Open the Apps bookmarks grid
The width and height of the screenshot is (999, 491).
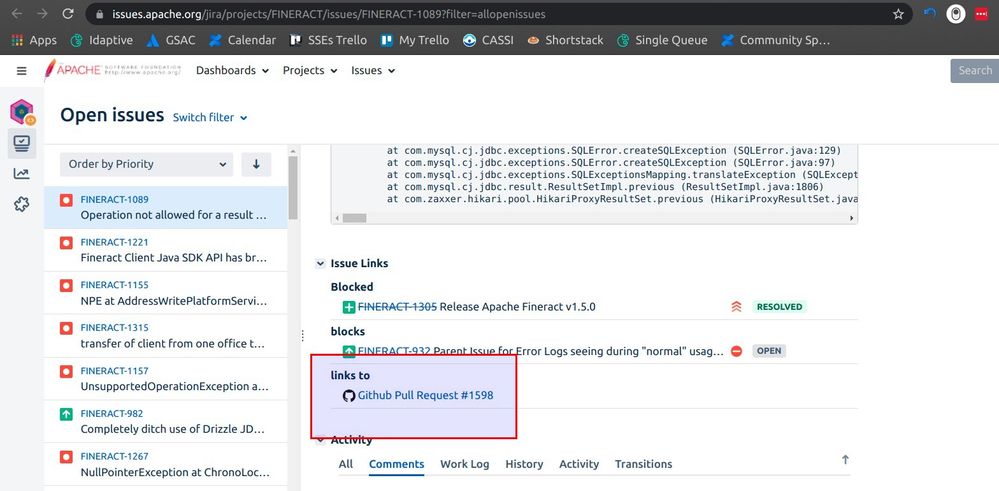(34, 40)
